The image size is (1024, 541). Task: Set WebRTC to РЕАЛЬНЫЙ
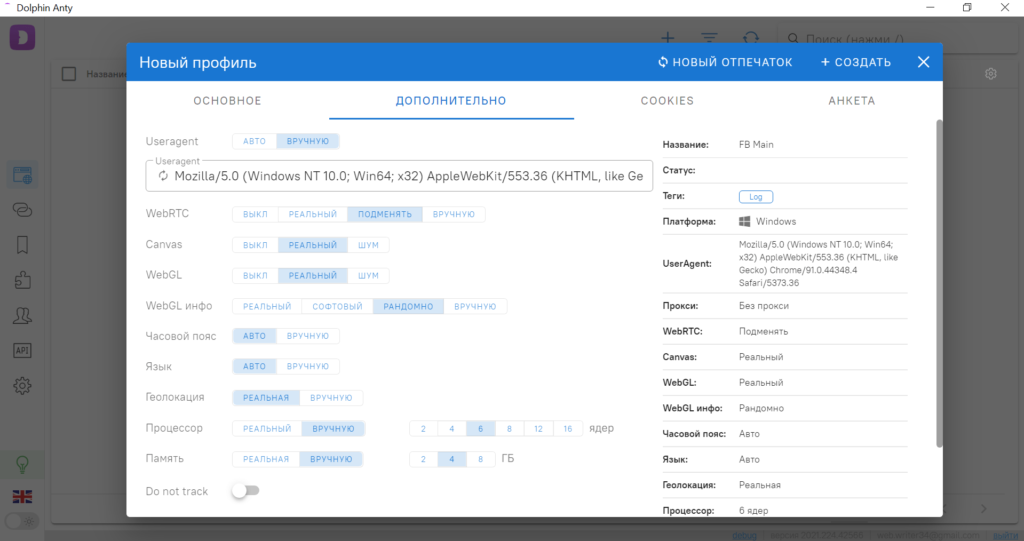pos(313,214)
